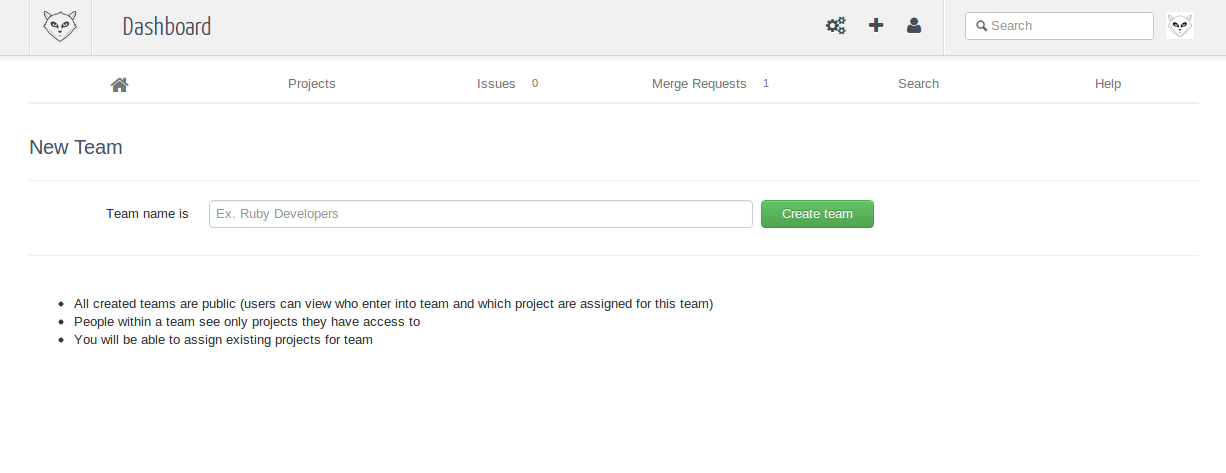The image size is (1226, 473).
Task: Focus the Team name input field
Action: point(480,214)
